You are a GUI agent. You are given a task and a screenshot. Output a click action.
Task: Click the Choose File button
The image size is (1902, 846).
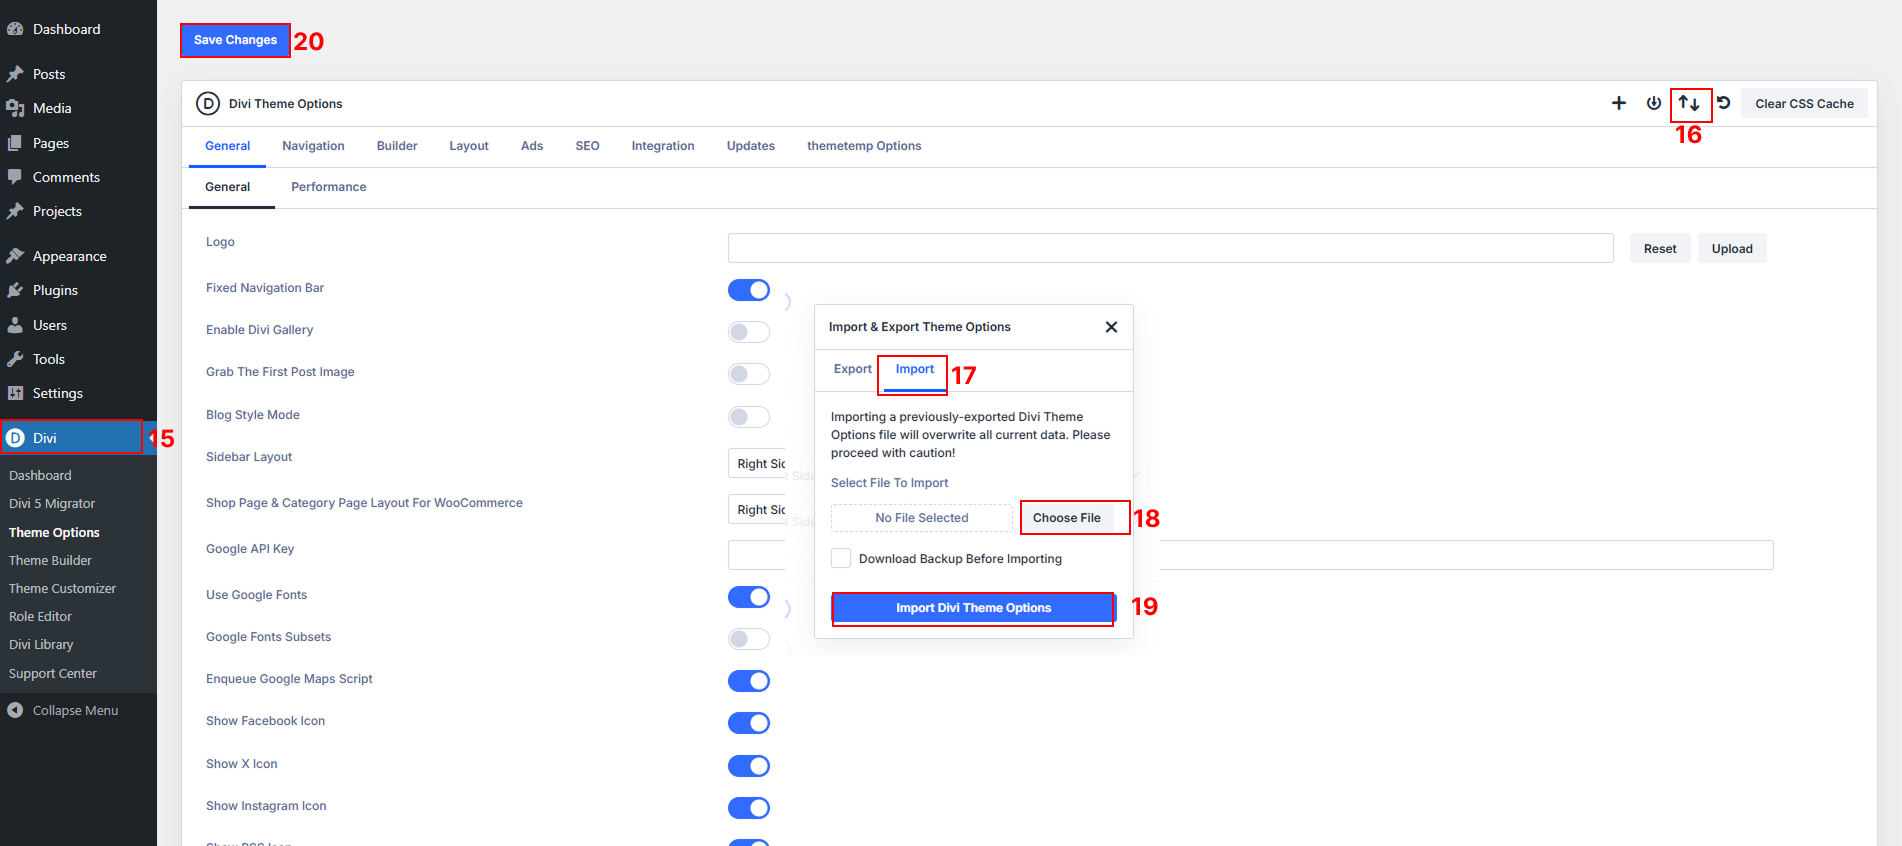click(x=1066, y=518)
